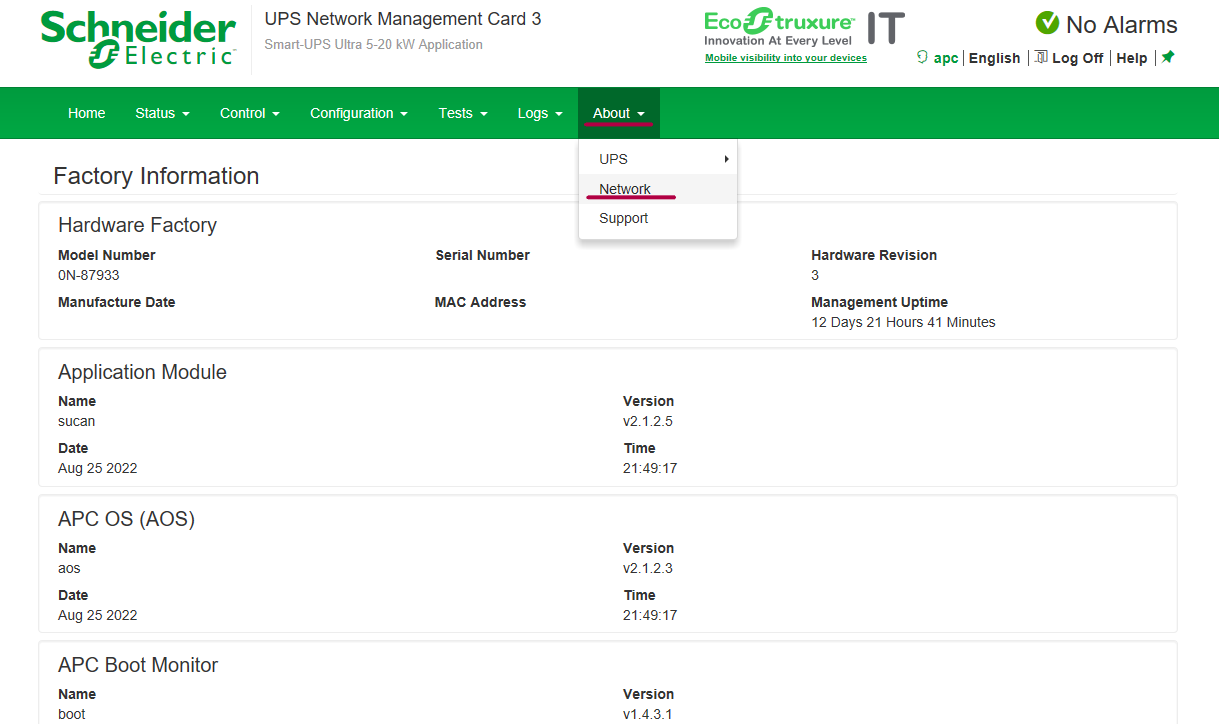The height and width of the screenshot is (724, 1219).
Task: Click the uptime value 12 Days 21 Hours 41 Minutes
Action: click(x=903, y=322)
